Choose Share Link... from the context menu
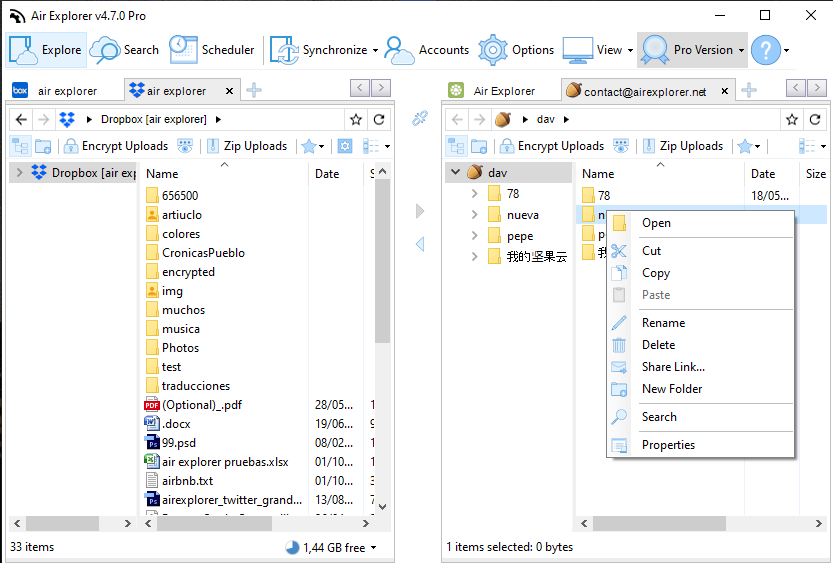This screenshot has height=563, width=833. click(700, 367)
